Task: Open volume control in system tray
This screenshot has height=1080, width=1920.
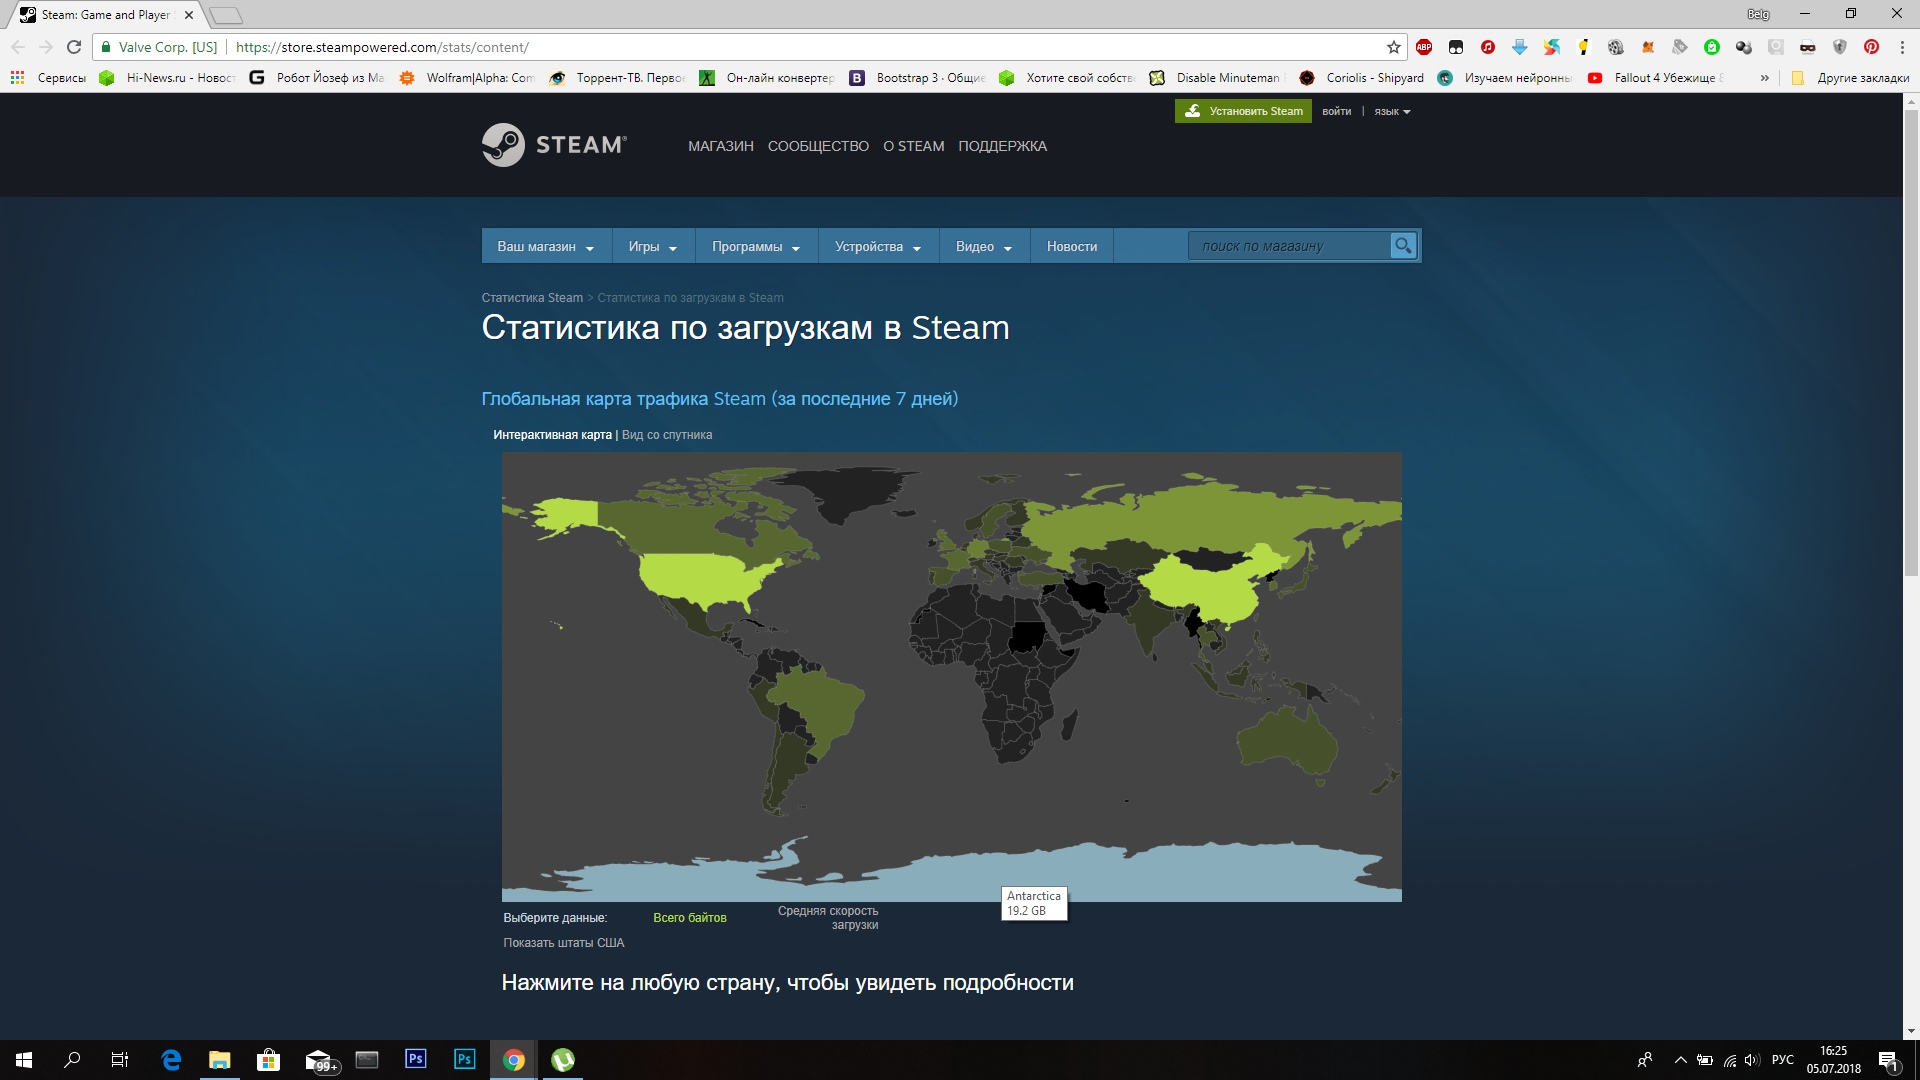Action: pos(1752,1060)
